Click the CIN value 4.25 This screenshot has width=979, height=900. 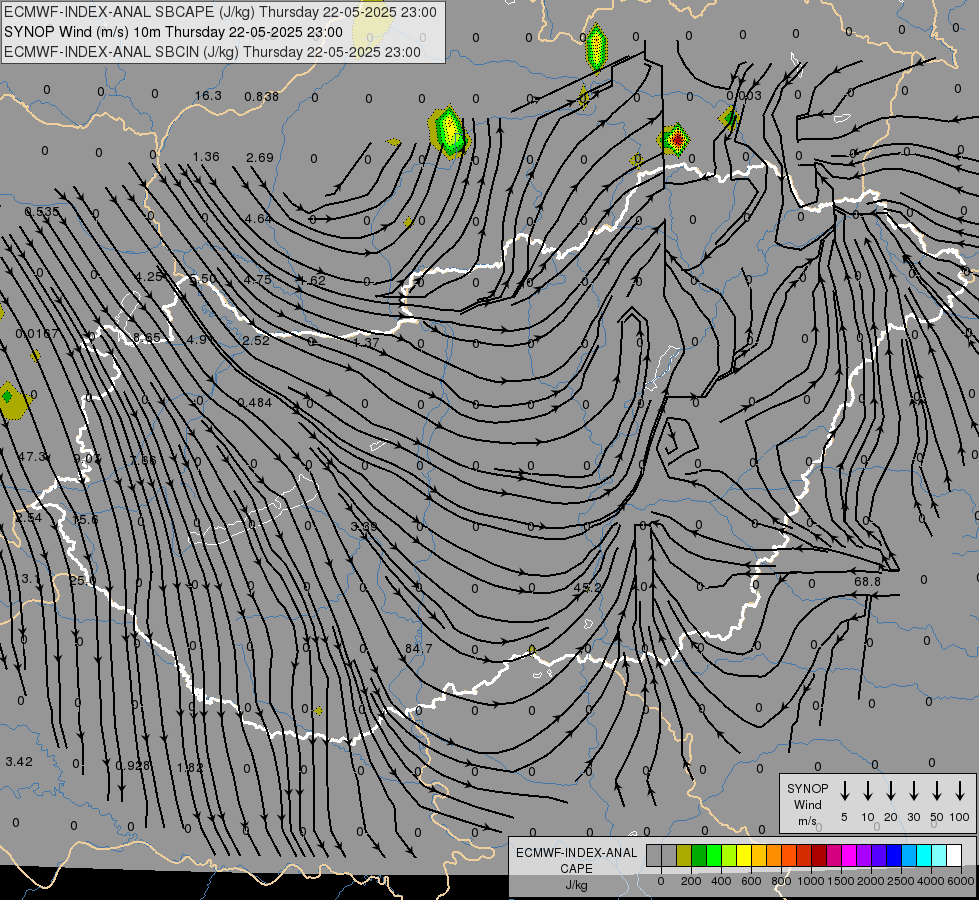[149, 277]
